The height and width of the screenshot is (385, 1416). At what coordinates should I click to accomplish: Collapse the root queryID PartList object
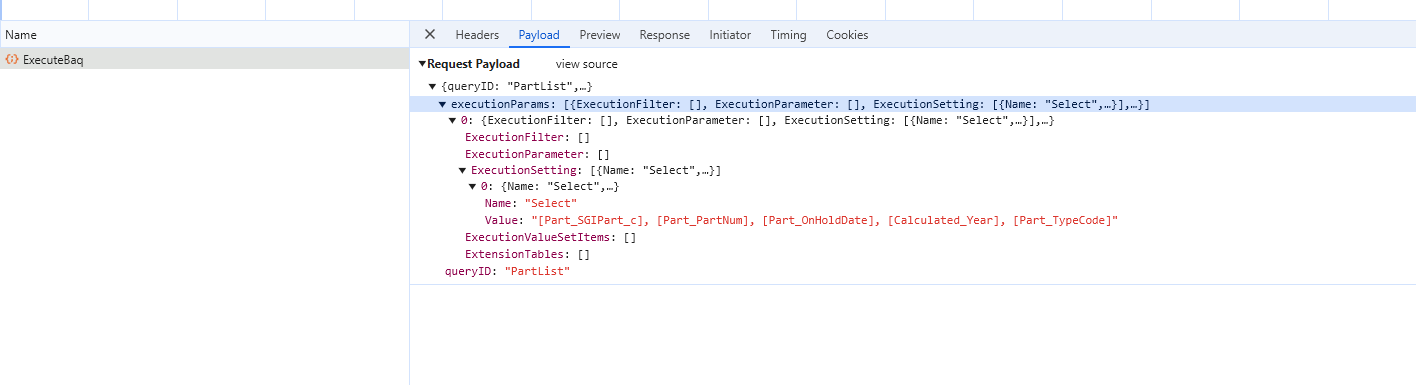tap(432, 87)
